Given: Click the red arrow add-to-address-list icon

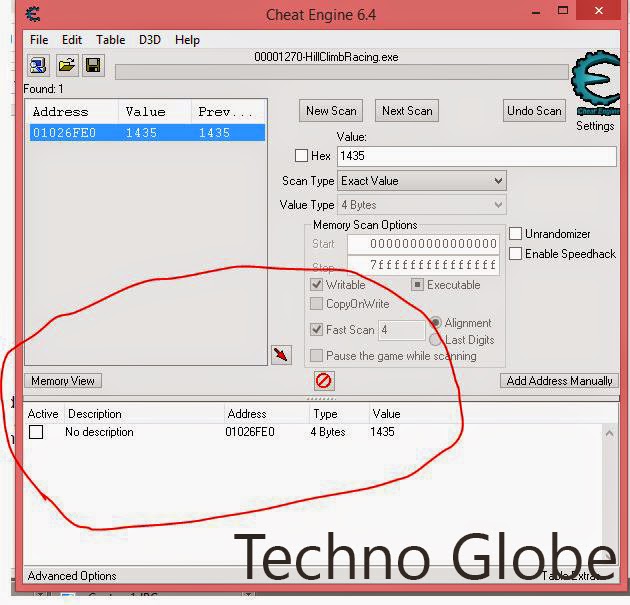Looking at the screenshot, I should (x=281, y=355).
